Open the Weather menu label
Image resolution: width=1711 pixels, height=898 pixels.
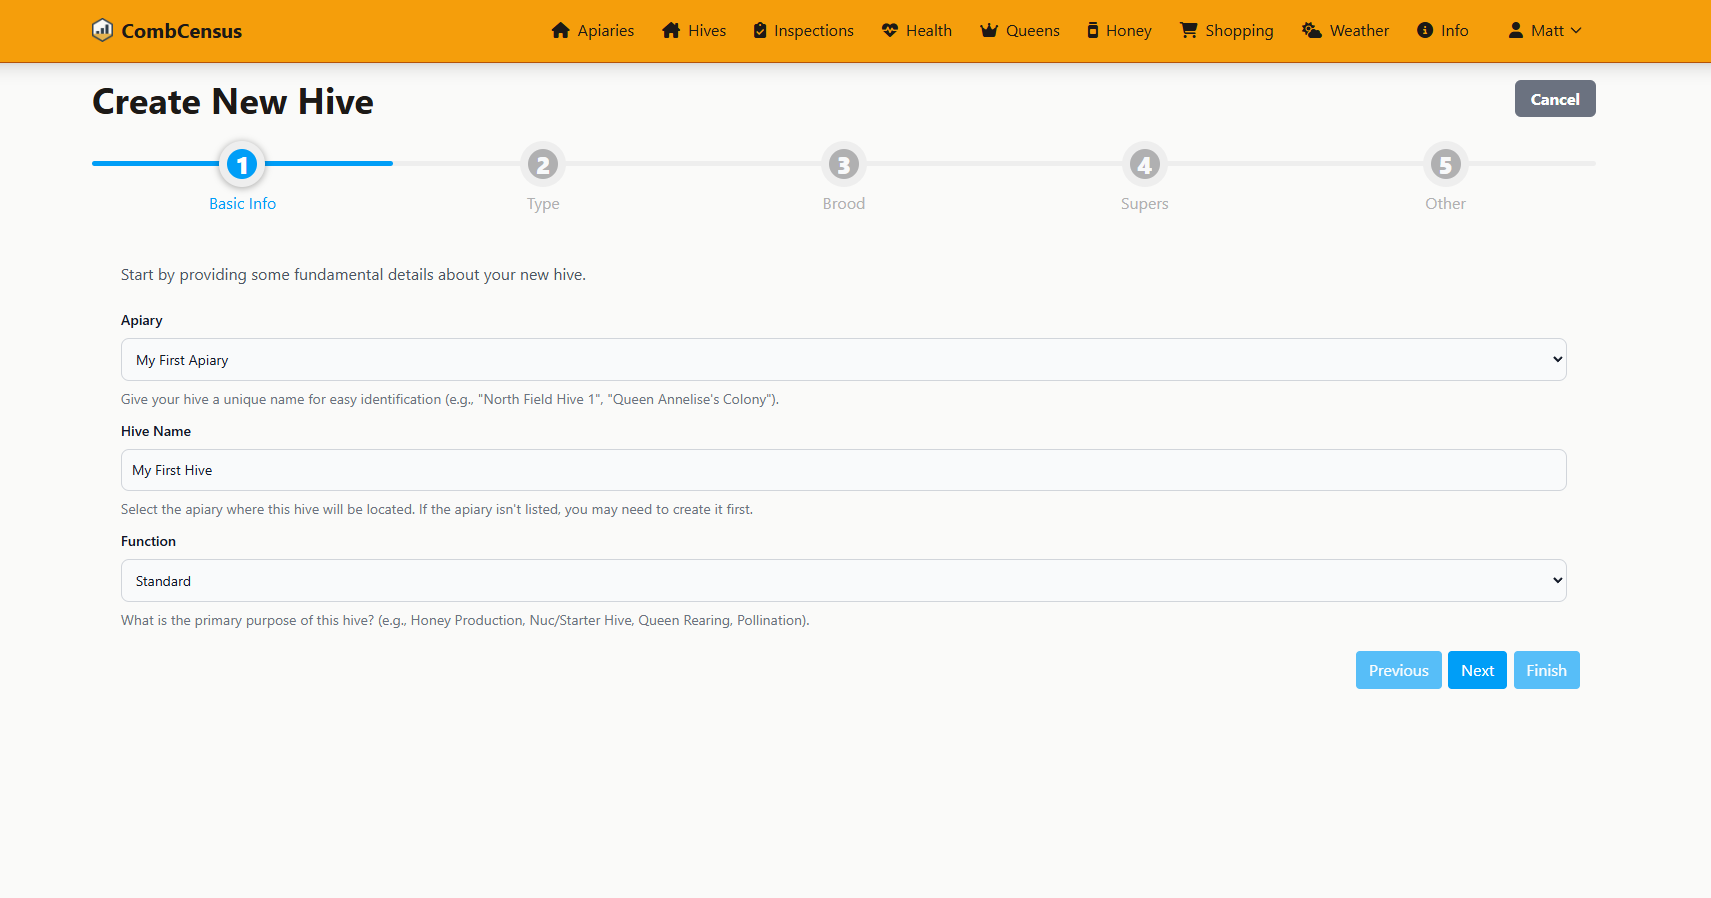tap(1360, 31)
